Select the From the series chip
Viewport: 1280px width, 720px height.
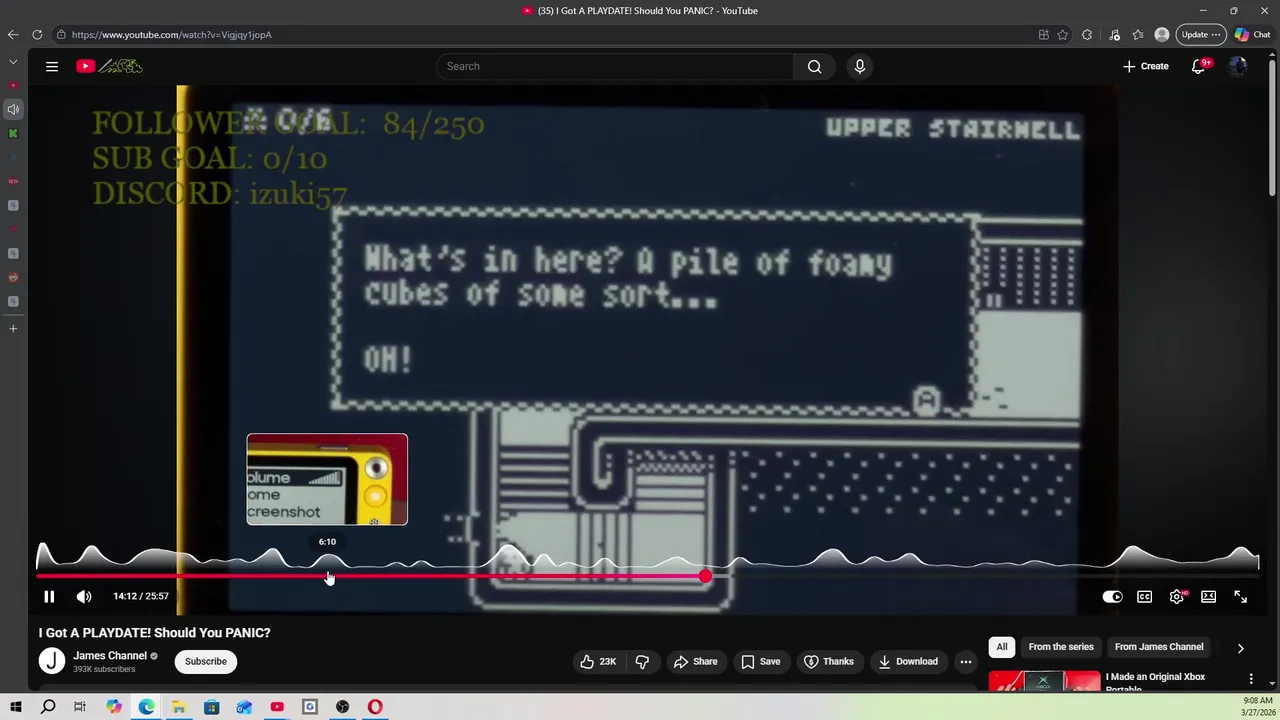pos(1061,647)
